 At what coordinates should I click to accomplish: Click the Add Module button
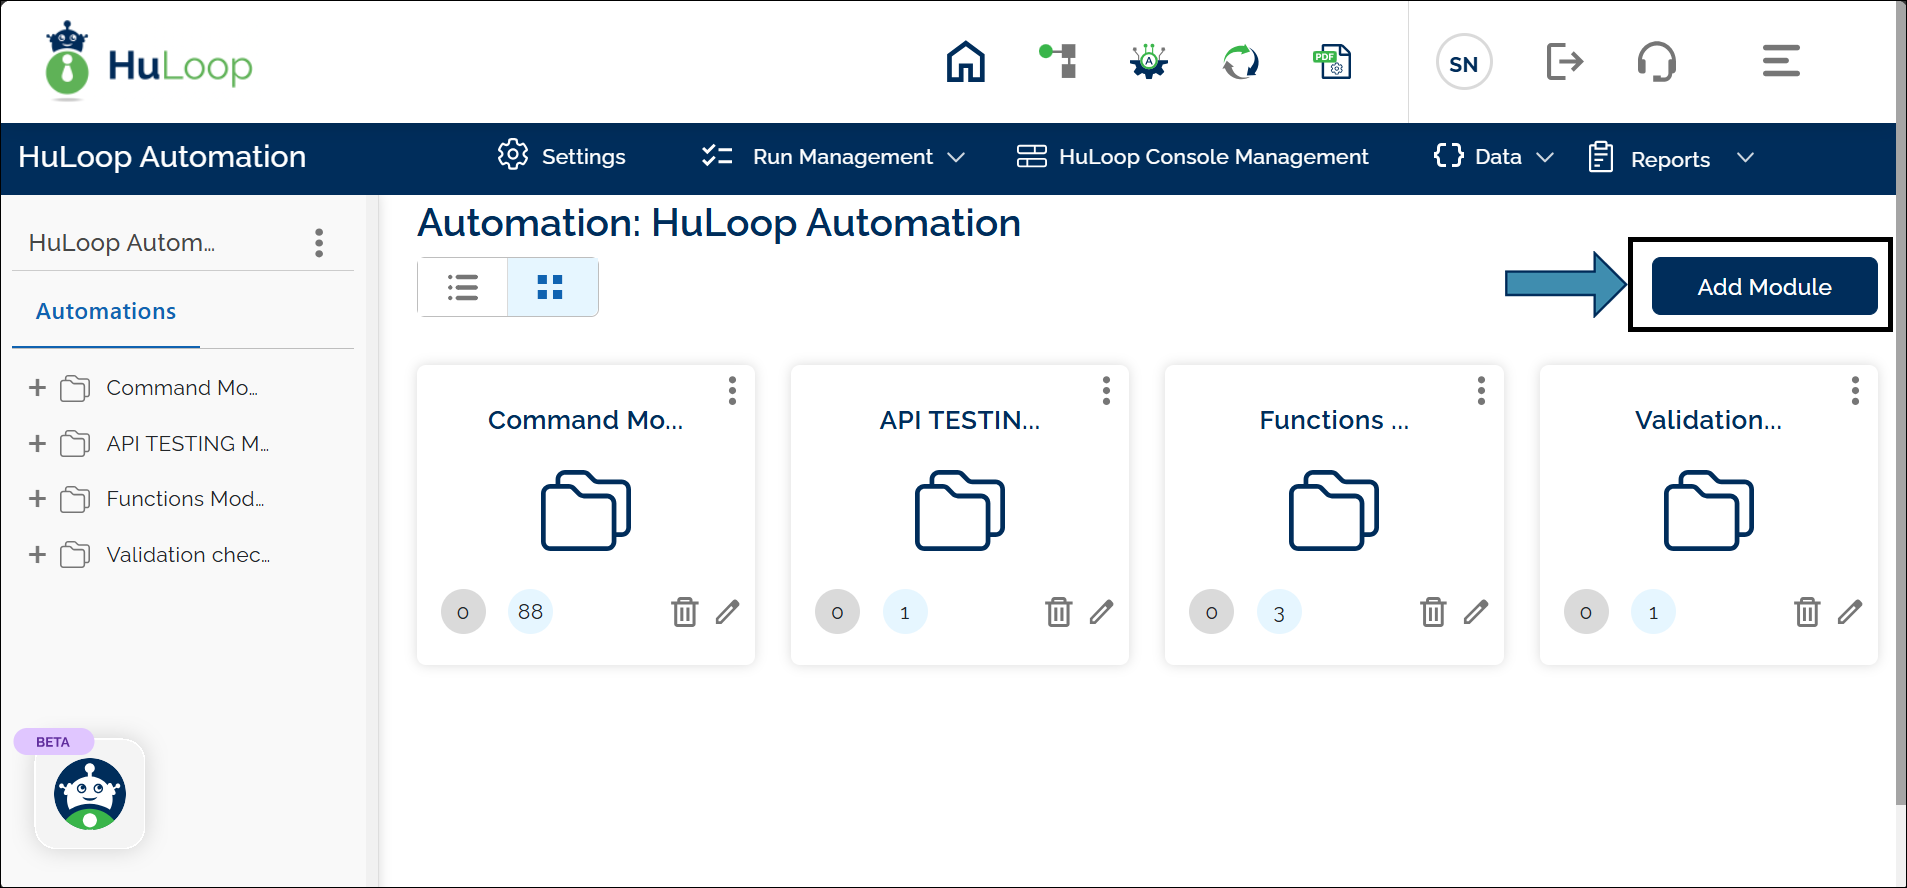1763,287
